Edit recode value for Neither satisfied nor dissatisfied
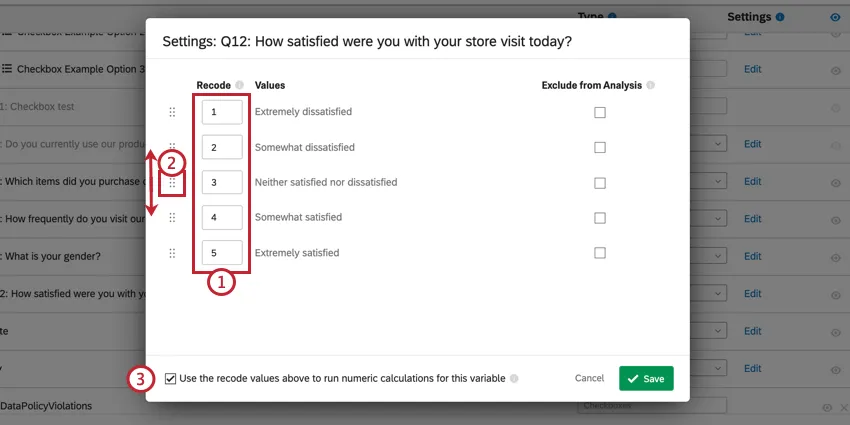This screenshot has width=850, height=425. [222, 183]
